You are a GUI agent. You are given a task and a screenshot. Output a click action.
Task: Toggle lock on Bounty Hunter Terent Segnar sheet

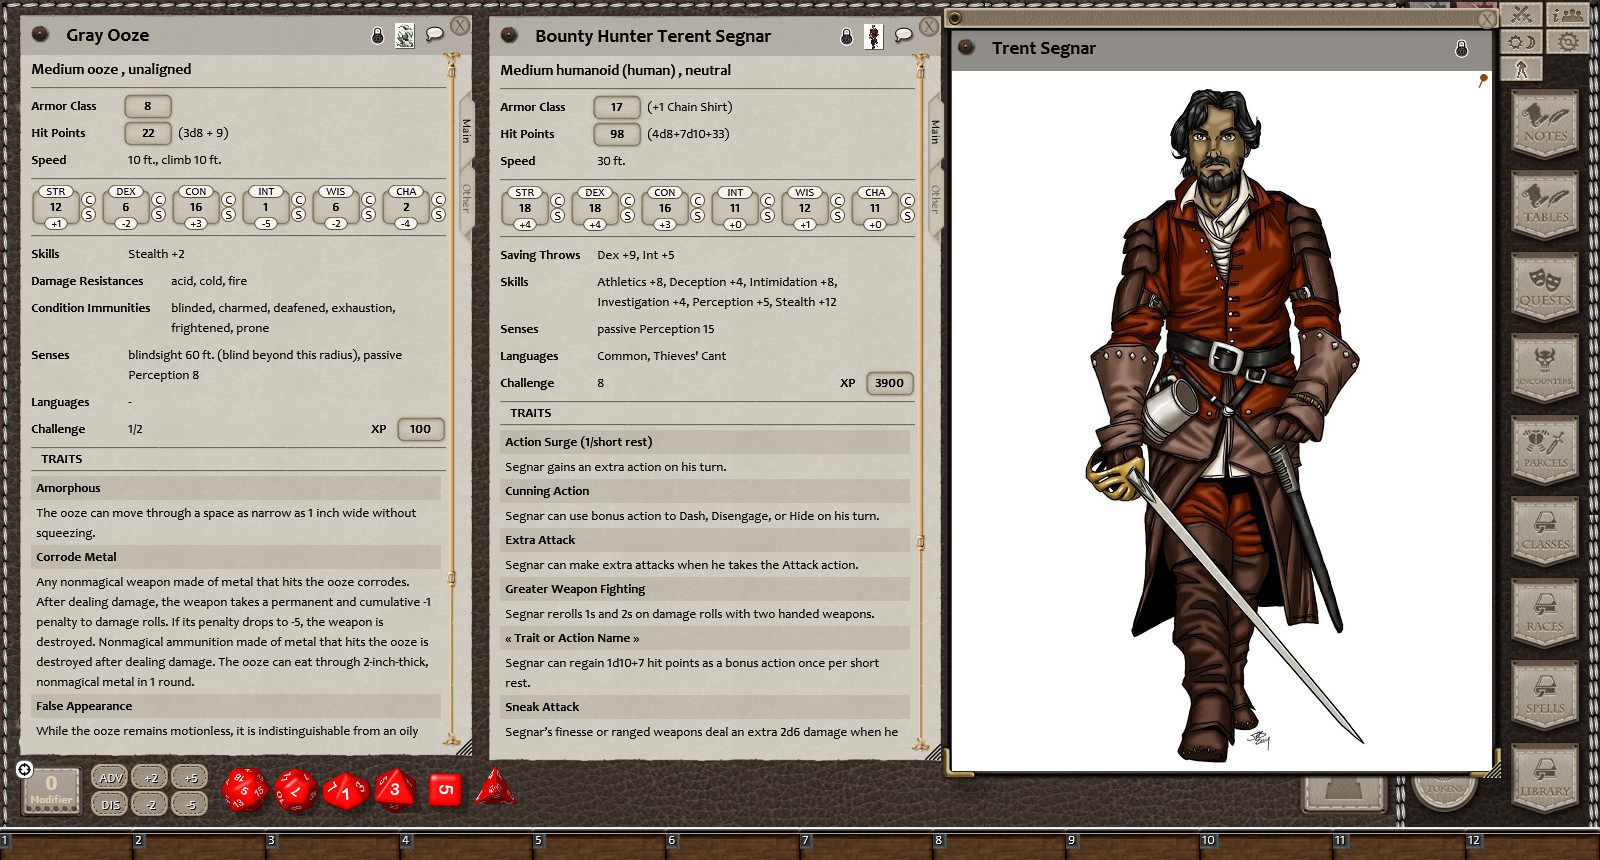pos(846,37)
